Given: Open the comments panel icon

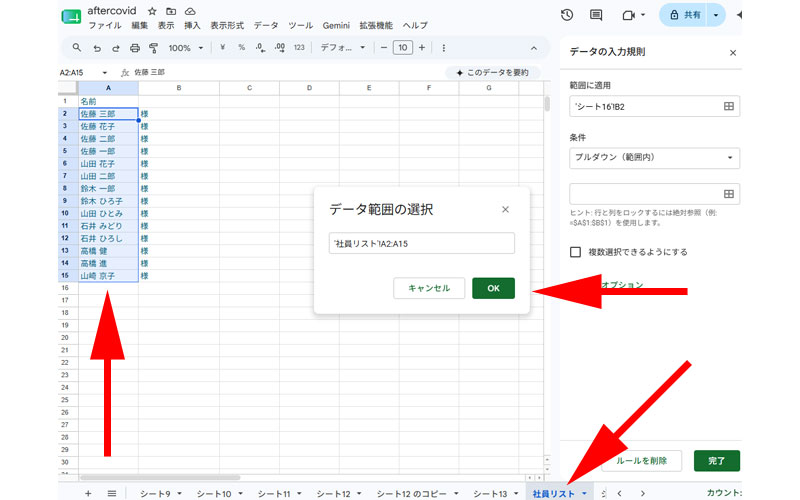Looking at the screenshot, I should [x=596, y=15].
